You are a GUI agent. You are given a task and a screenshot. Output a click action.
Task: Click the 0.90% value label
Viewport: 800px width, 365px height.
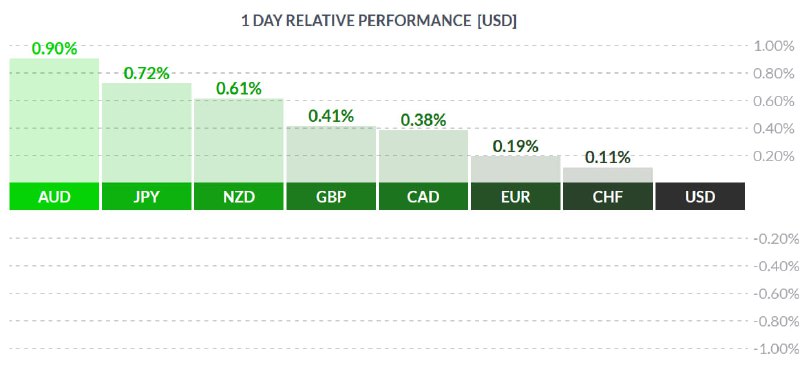(x=55, y=48)
